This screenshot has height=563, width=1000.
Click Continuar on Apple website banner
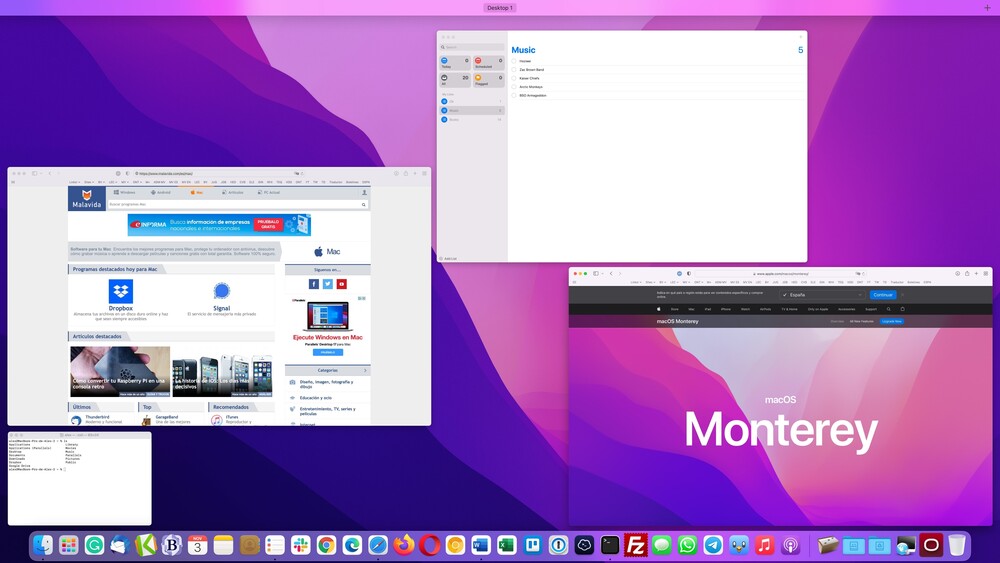pos(883,295)
